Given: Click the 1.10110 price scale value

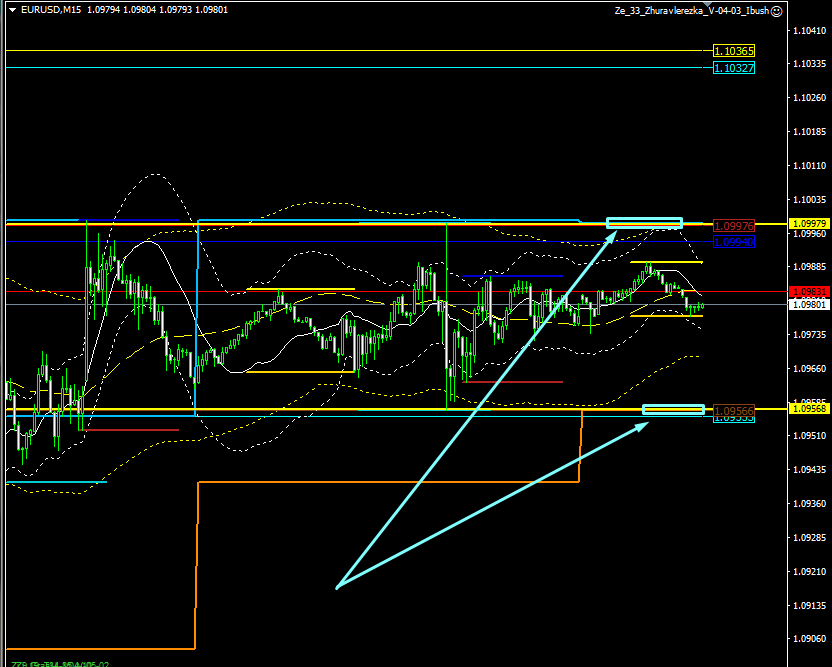Looking at the screenshot, I should click(810, 166).
